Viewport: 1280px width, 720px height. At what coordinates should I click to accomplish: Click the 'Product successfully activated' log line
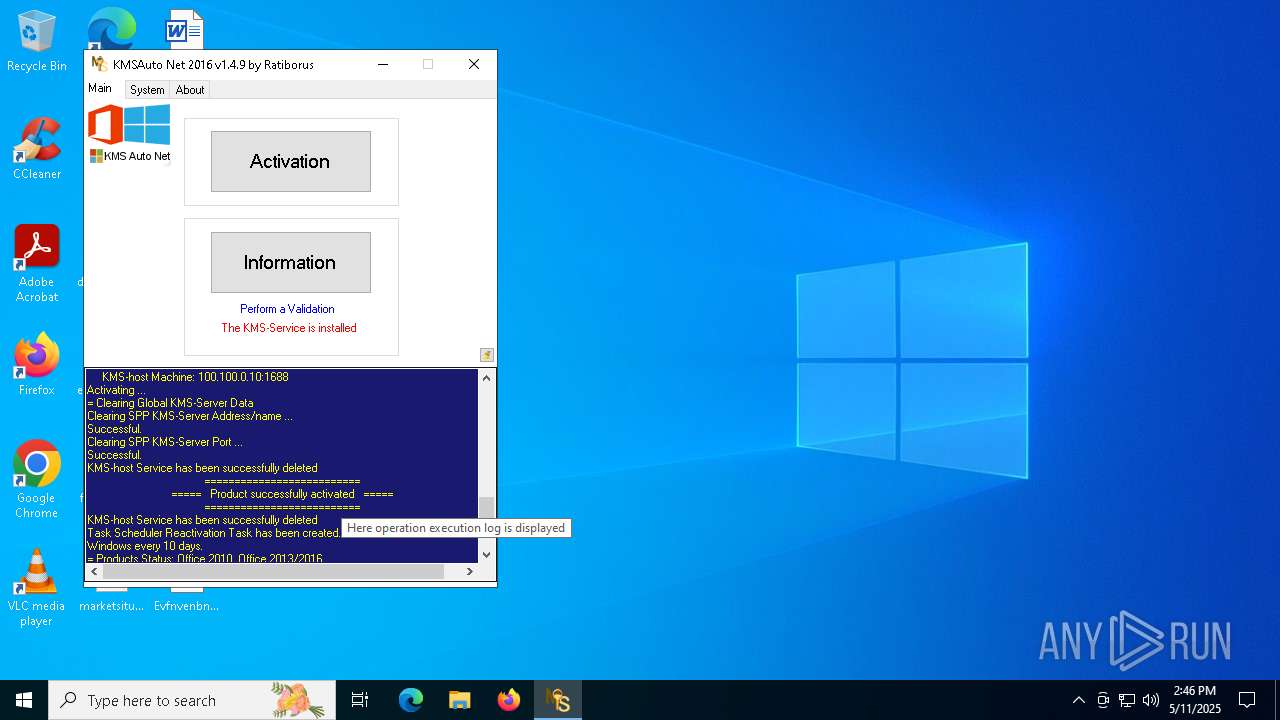tap(282, 494)
